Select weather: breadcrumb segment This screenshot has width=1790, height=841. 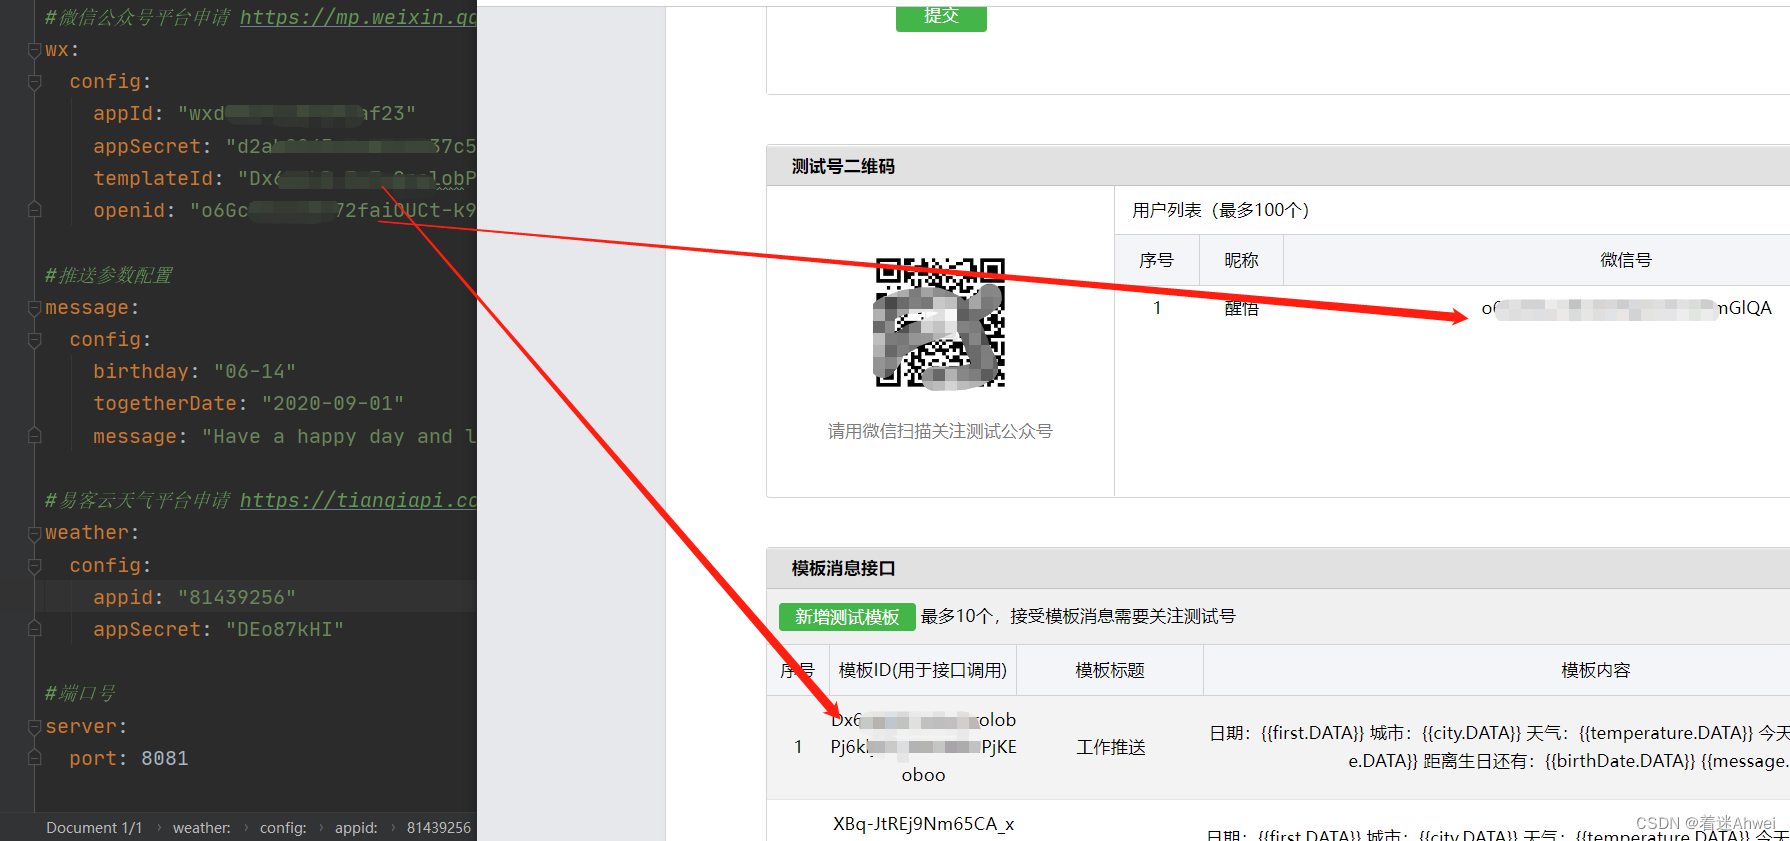click(202, 828)
